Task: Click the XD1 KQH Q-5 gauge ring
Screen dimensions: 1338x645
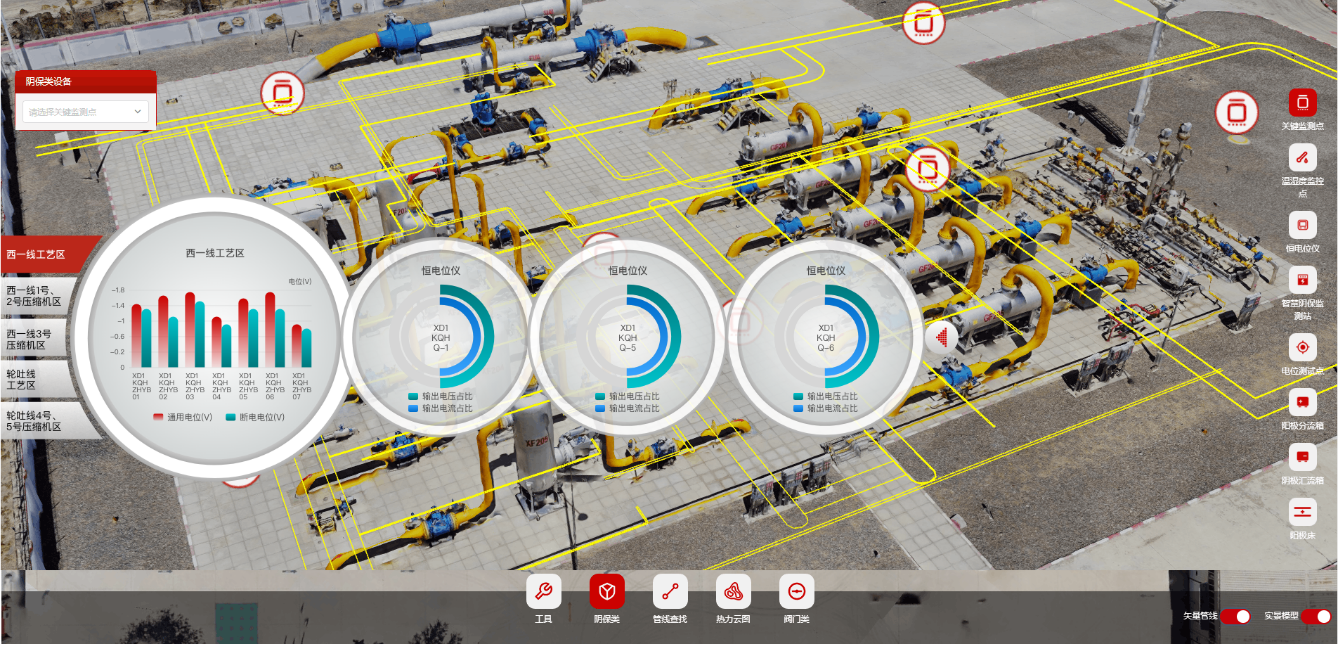Action: pos(628,338)
